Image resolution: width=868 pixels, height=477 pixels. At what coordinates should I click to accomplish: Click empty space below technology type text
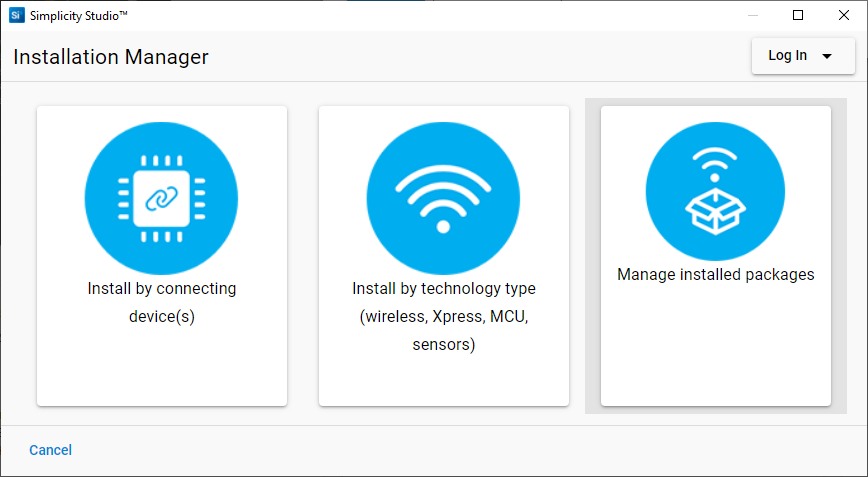(443, 380)
